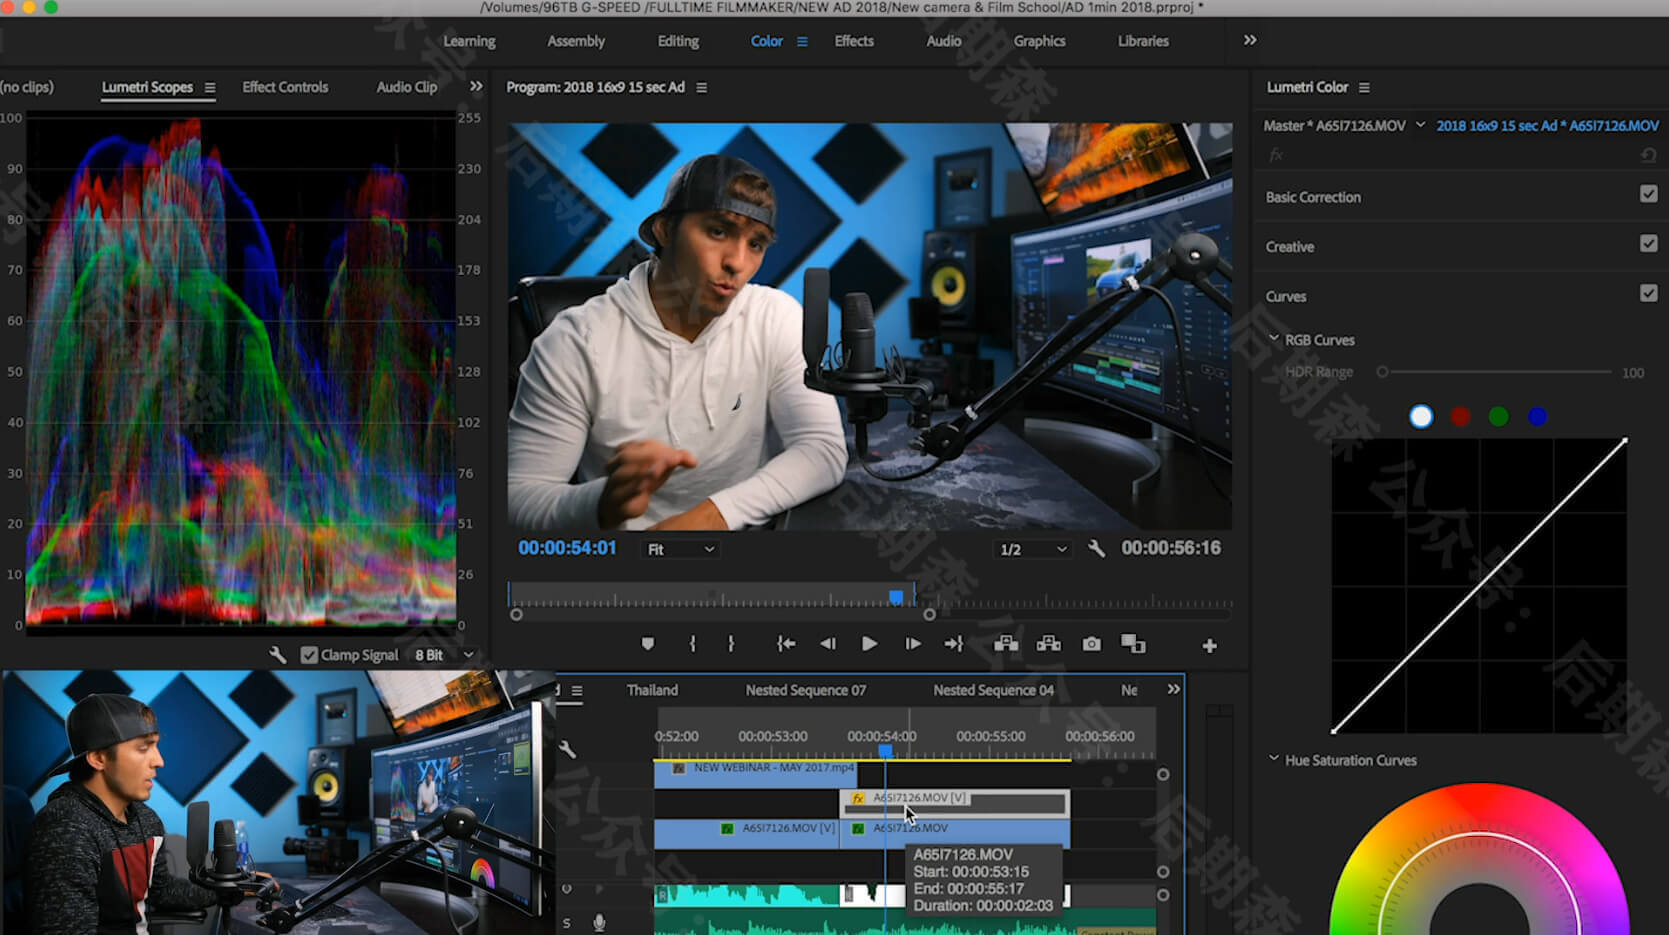This screenshot has width=1669, height=935.
Task: Click the Basic Correction section header
Action: click(1313, 197)
